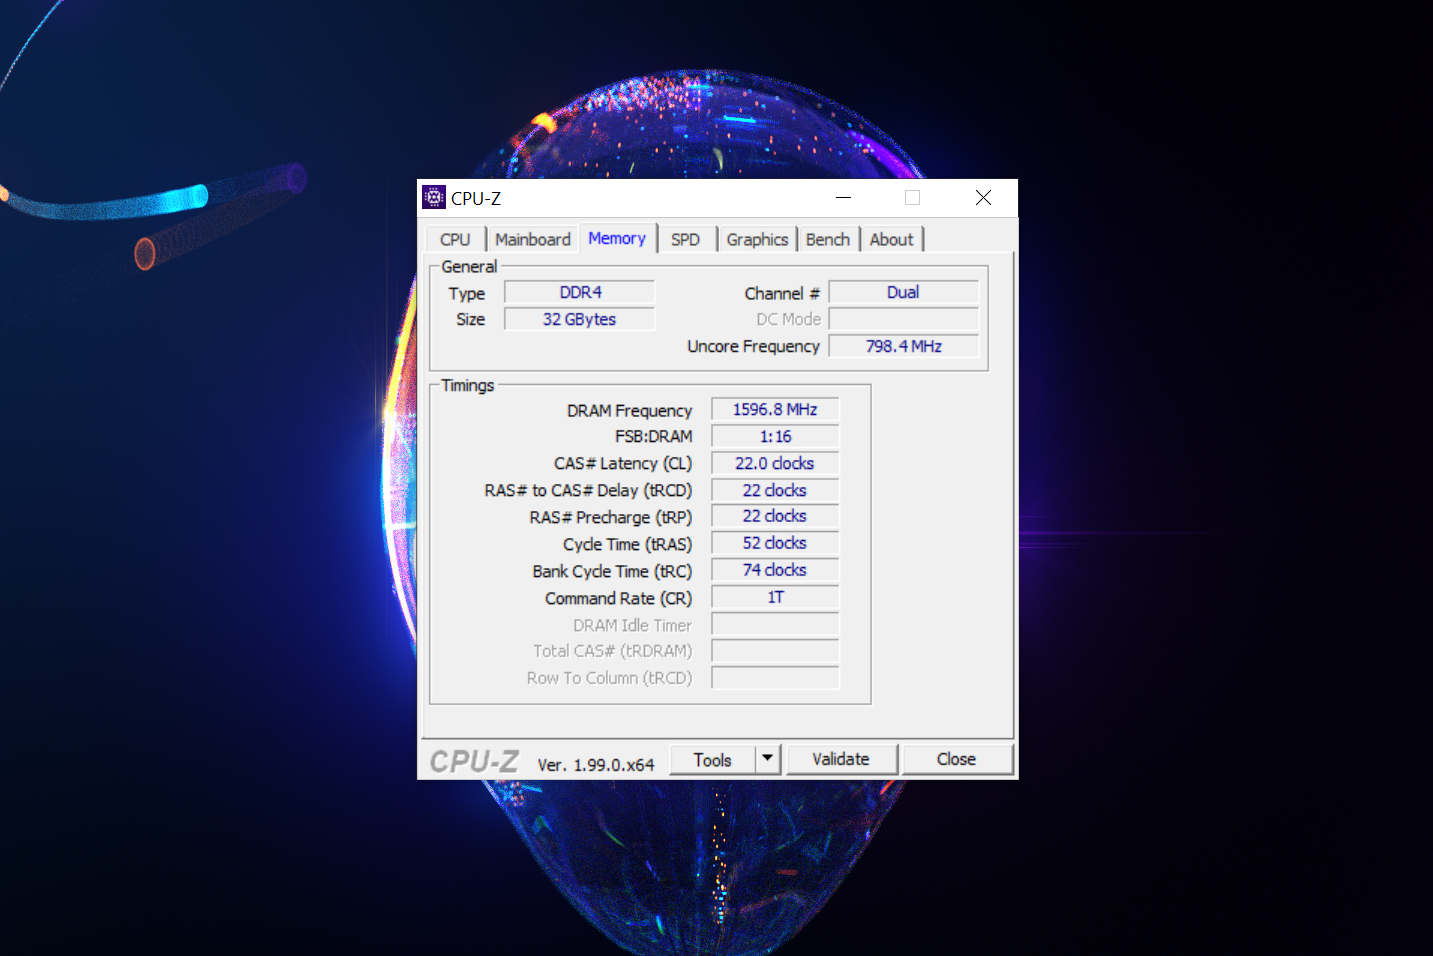The image size is (1433, 956).
Task: Select the DDR4 type value
Action: point(580,292)
